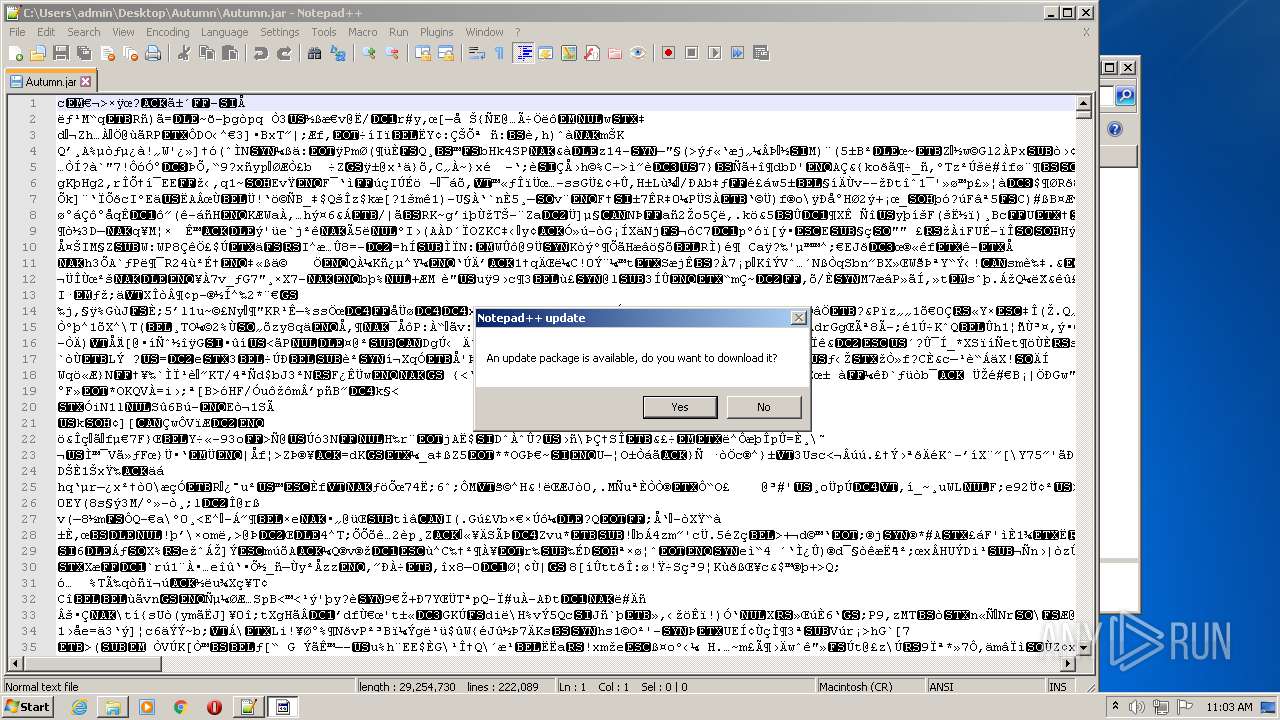Open the user defined language icon
1280x720 pixels.
[545, 52]
